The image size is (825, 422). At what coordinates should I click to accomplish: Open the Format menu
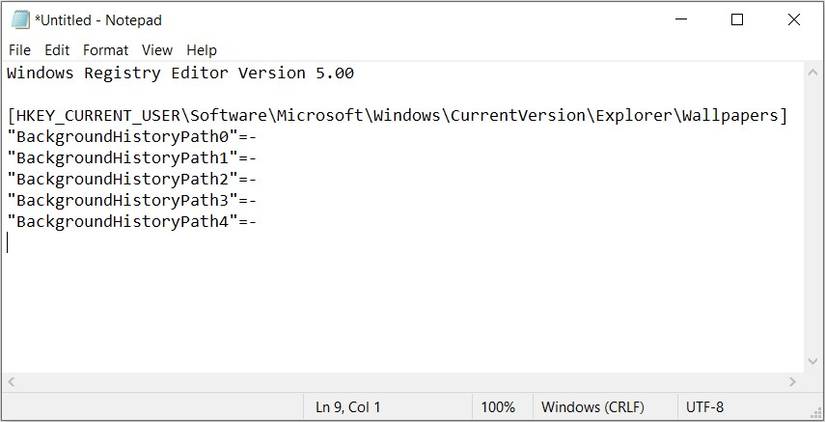(x=106, y=50)
